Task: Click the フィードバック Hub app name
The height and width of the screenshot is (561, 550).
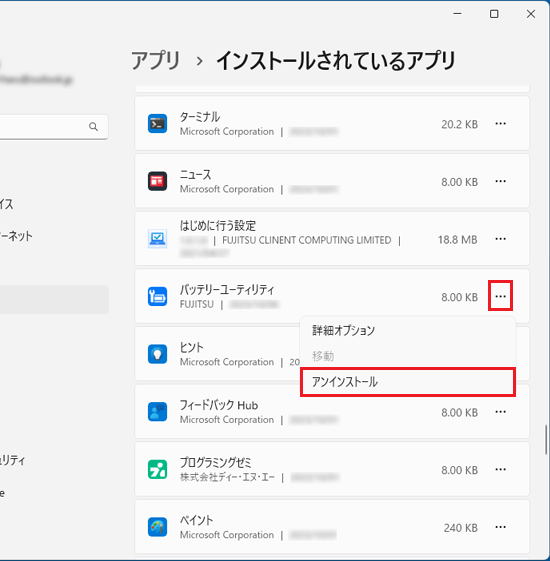Action: (219, 405)
